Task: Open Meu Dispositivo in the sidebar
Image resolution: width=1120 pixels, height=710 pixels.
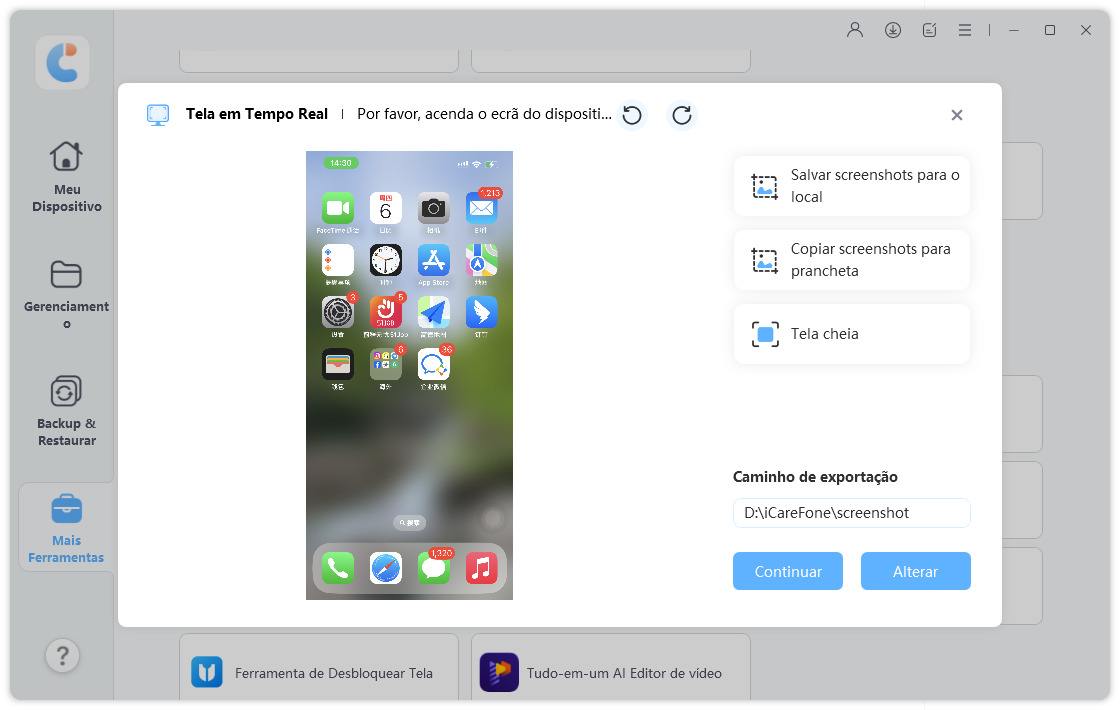Action: click(66, 176)
